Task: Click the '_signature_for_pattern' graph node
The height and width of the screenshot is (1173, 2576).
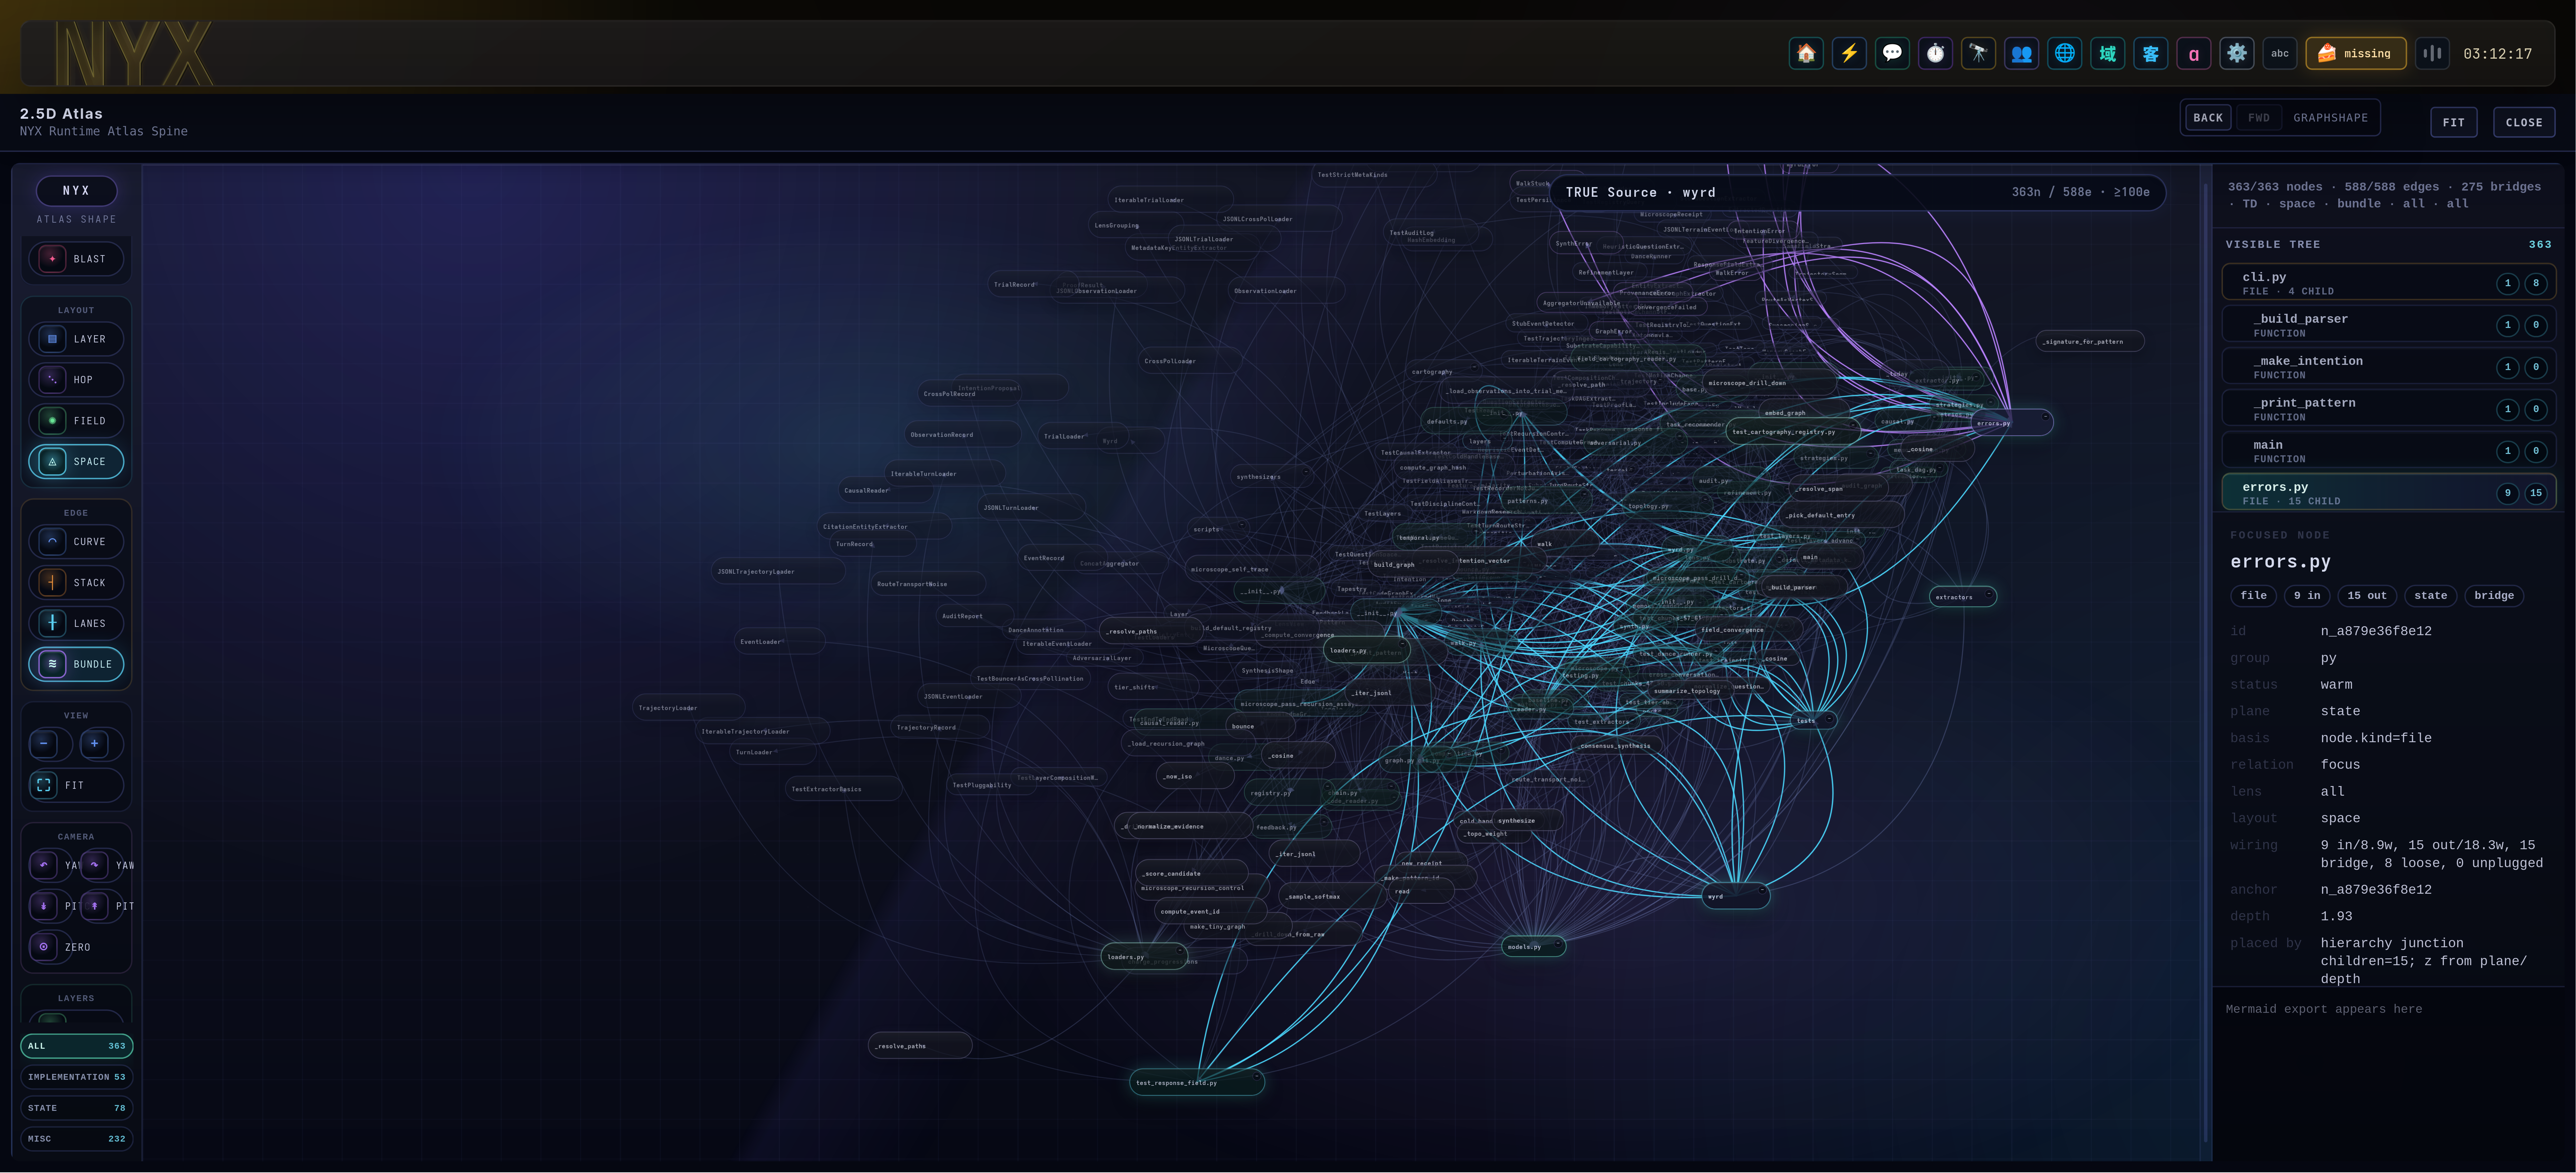Action: tap(2090, 342)
